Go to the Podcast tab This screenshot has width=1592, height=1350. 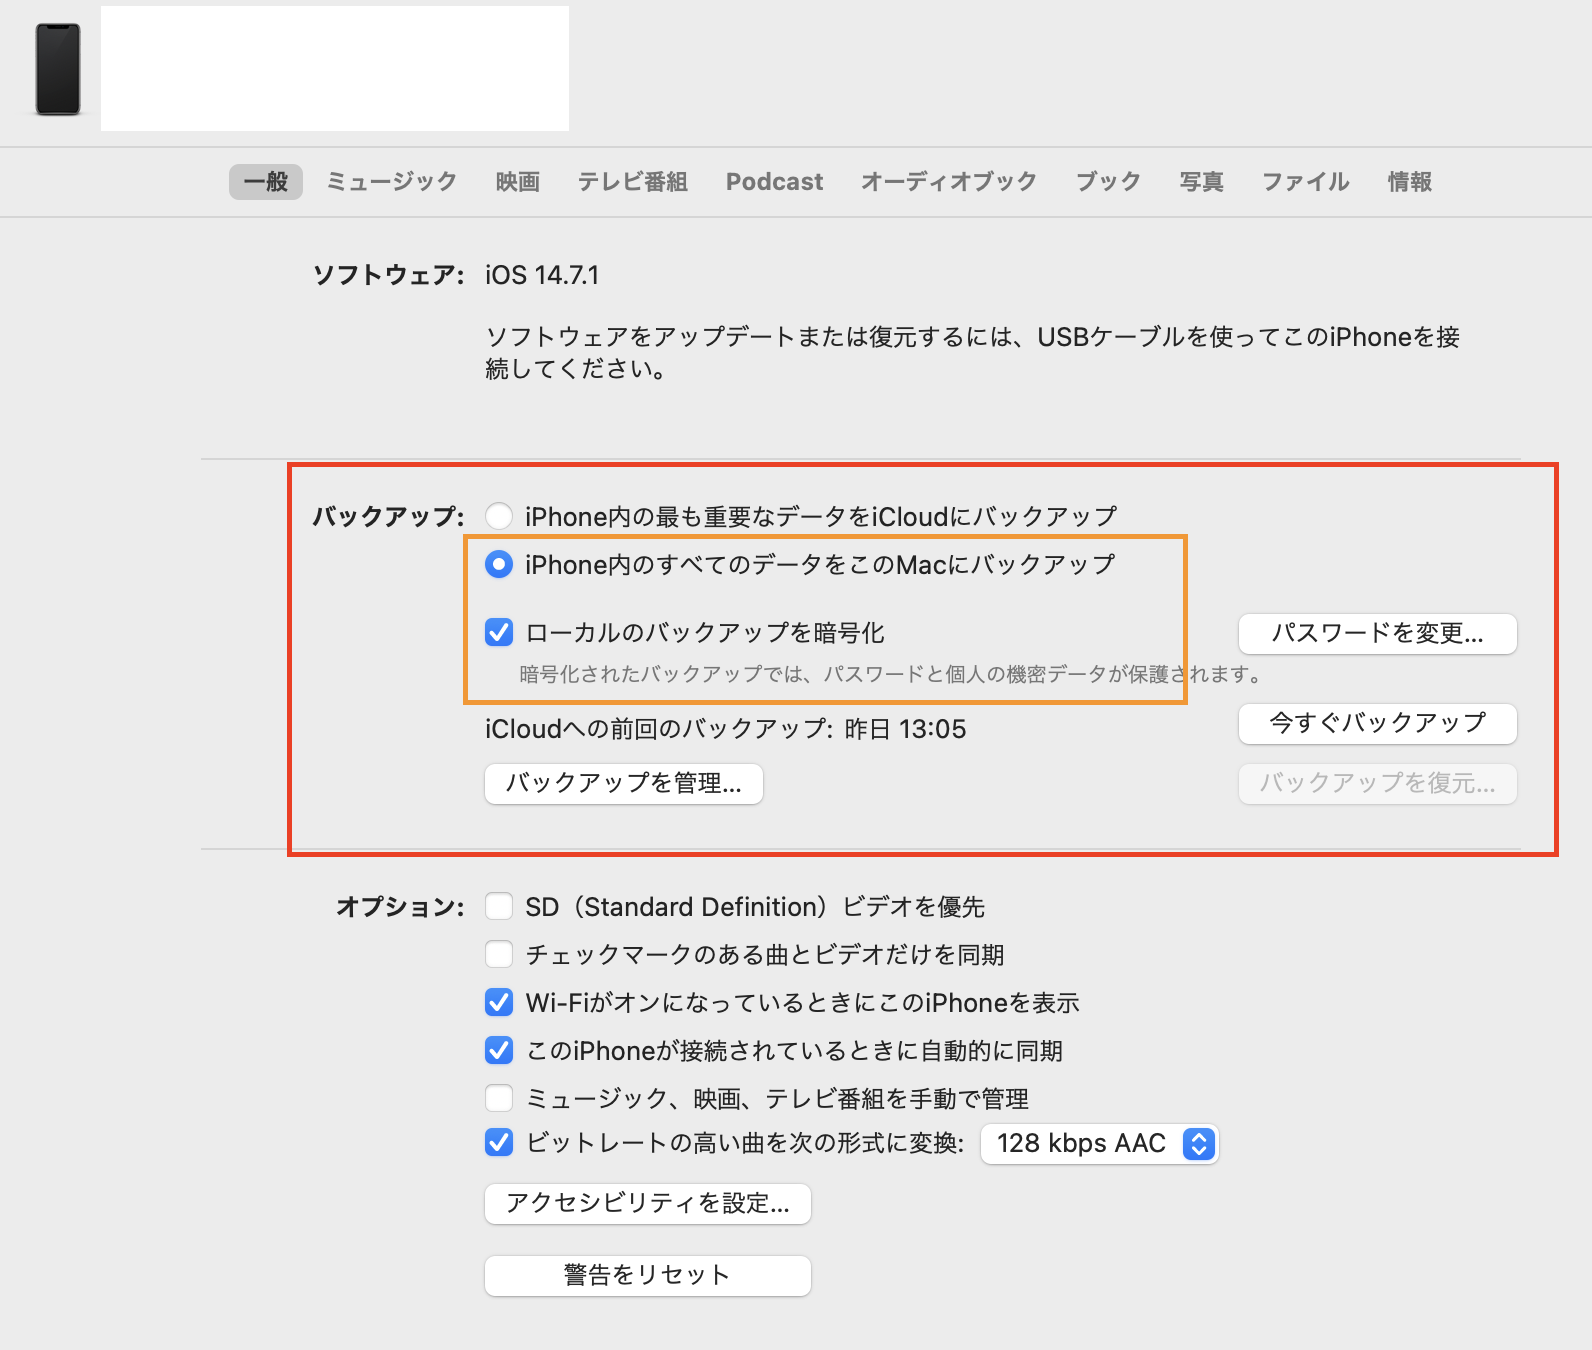[774, 182]
